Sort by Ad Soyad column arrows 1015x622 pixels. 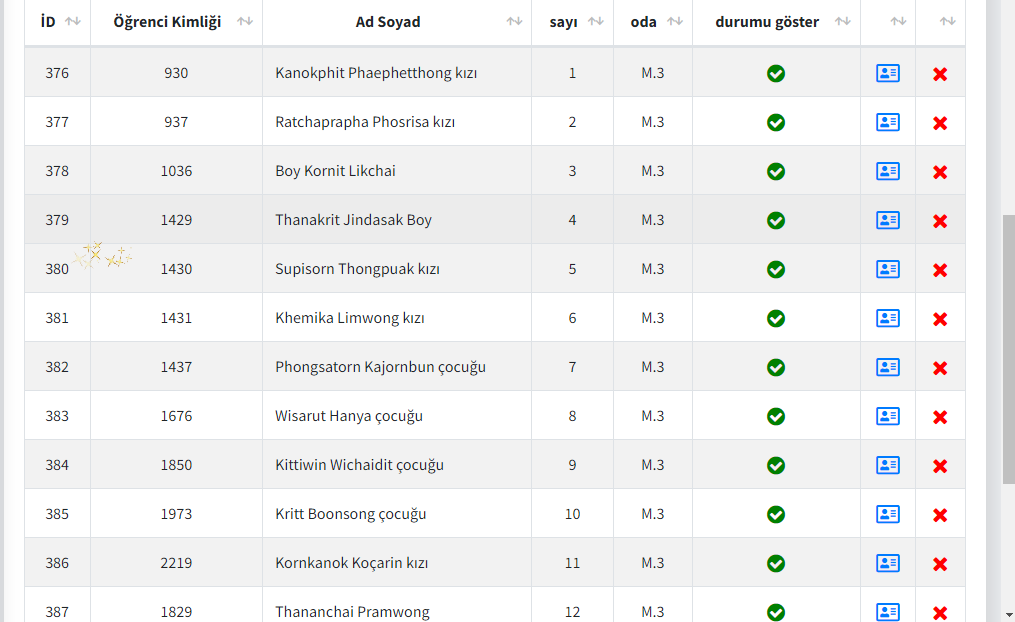click(514, 22)
